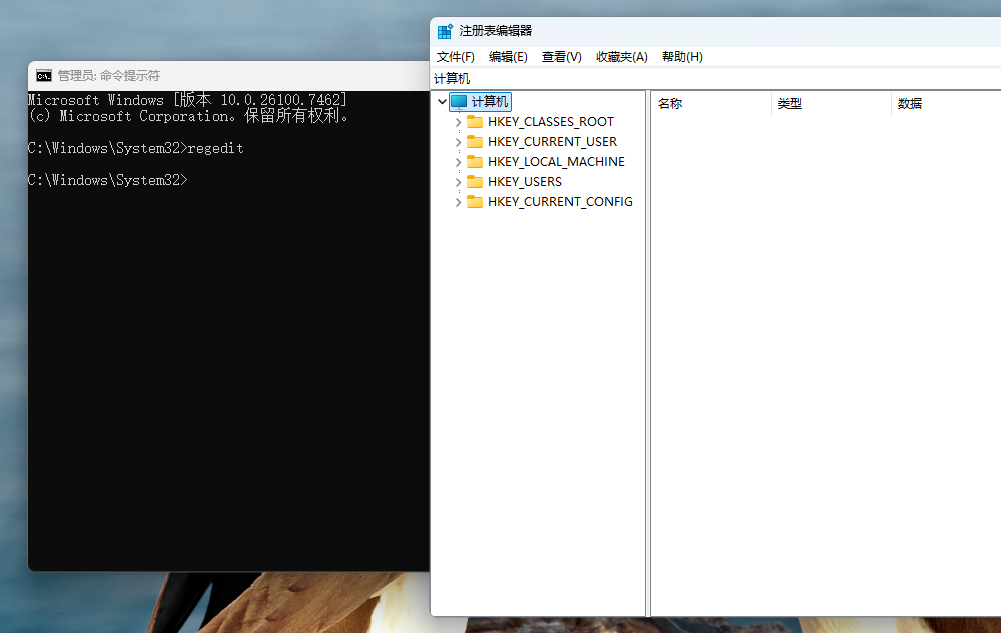The width and height of the screenshot is (1001, 633).
Task: Click the registry address bar showing 计算机
Action: [716, 78]
